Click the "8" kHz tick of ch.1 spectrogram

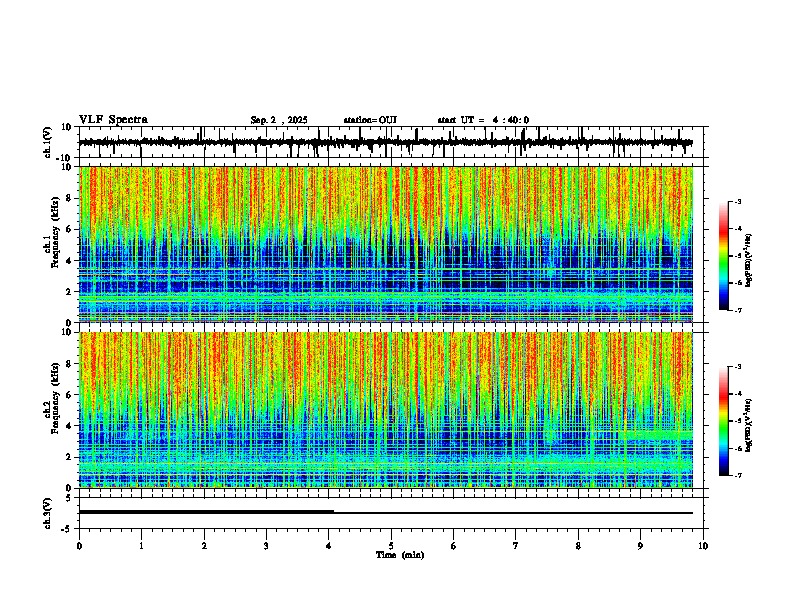pos(69,198)
